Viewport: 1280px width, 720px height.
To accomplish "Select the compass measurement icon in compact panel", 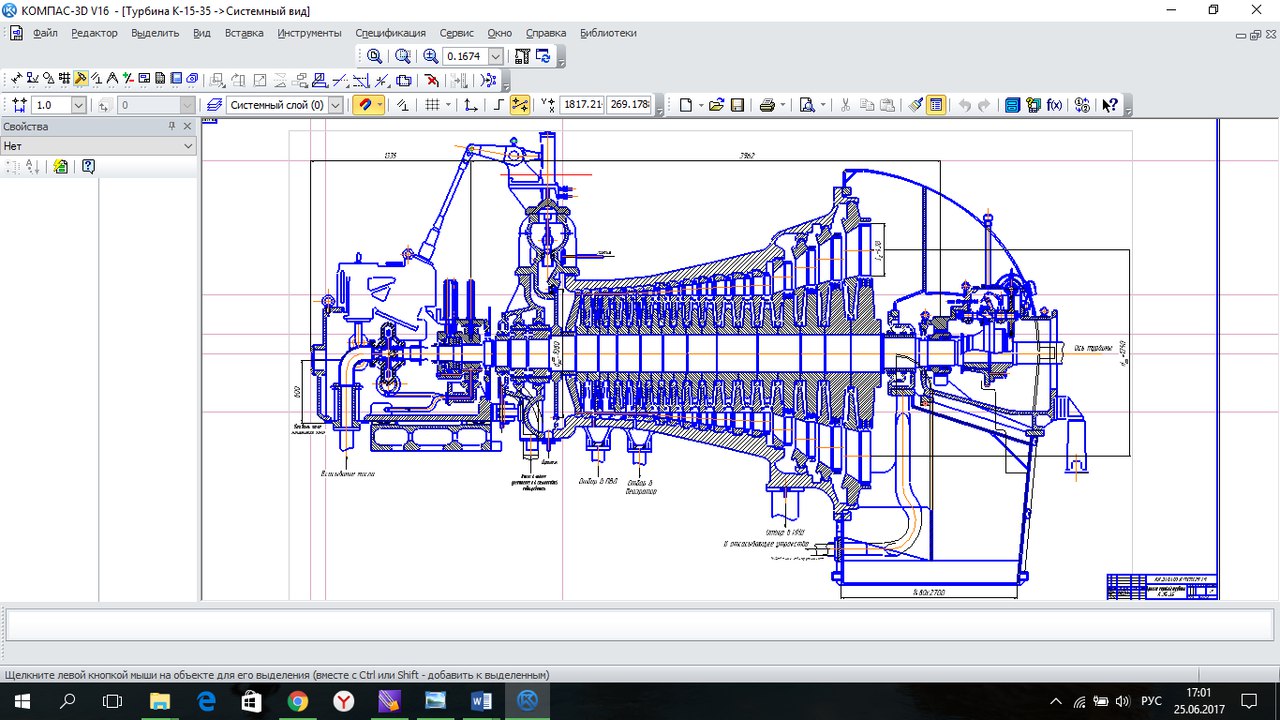I will click(112, 79).
